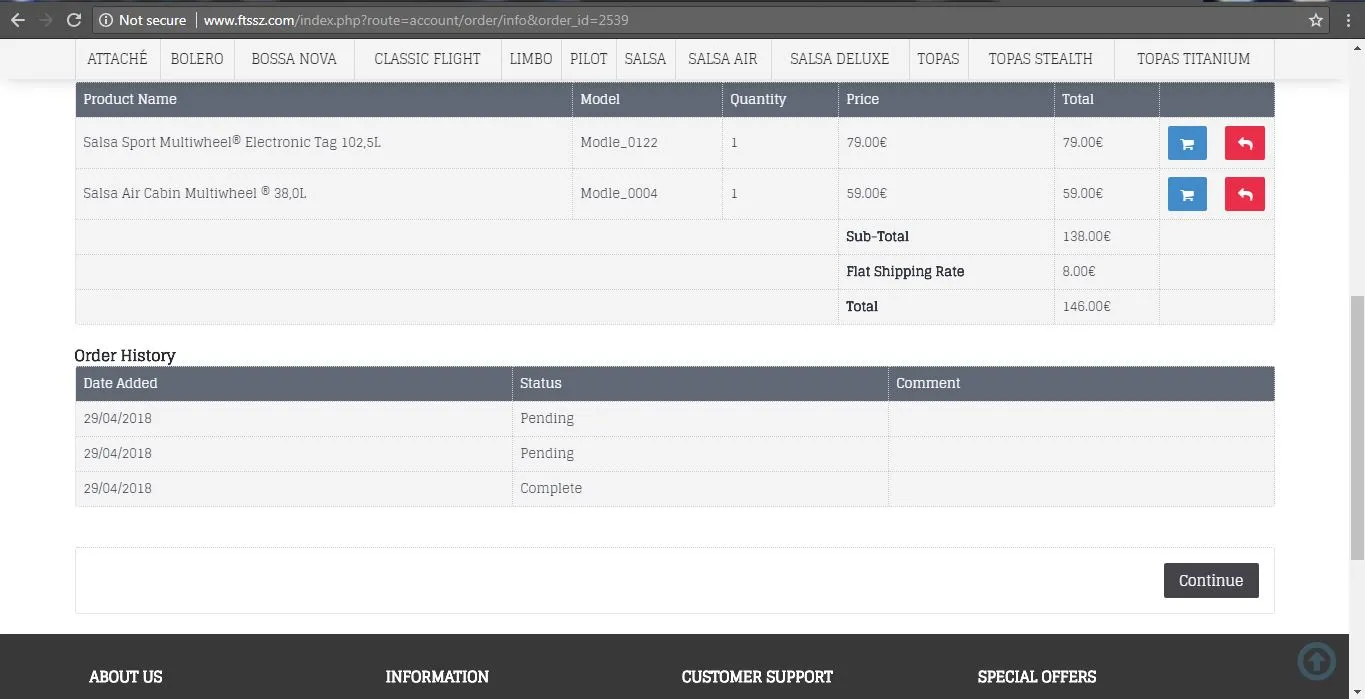
Task: Click the Flat Shipping Rate label
Action: click(x=905, y=271)
